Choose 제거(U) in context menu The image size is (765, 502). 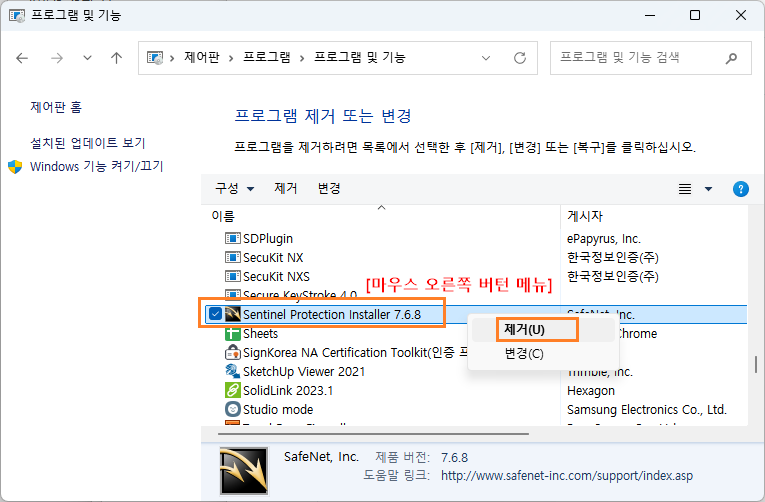click(x=524, y=330)
